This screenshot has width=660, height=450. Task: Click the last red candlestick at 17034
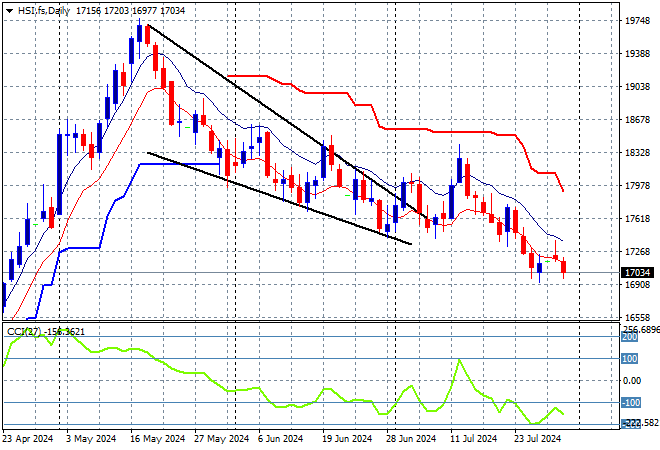click(564, 267)
